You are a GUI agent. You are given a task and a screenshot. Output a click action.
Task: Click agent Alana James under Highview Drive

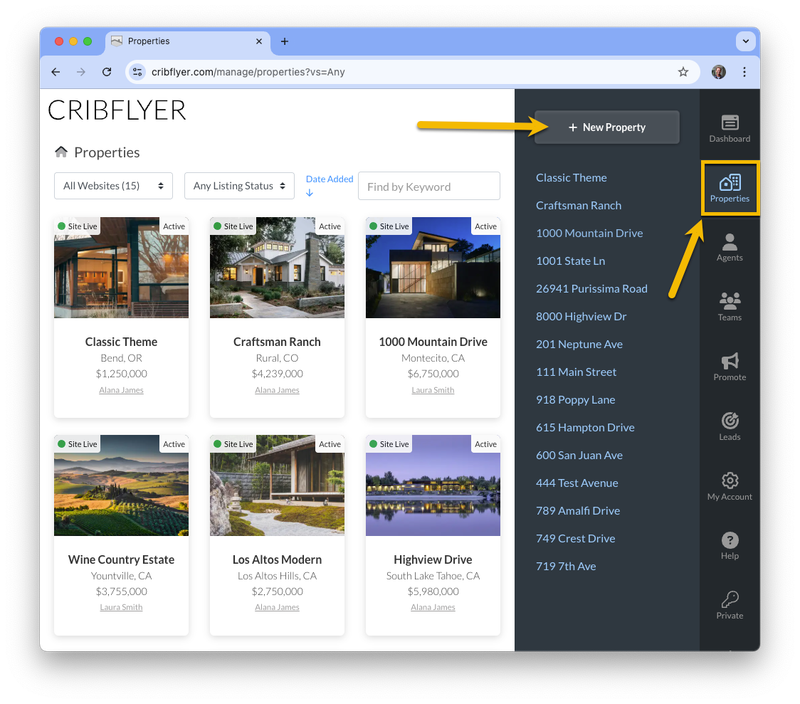(x=433, y=608)
